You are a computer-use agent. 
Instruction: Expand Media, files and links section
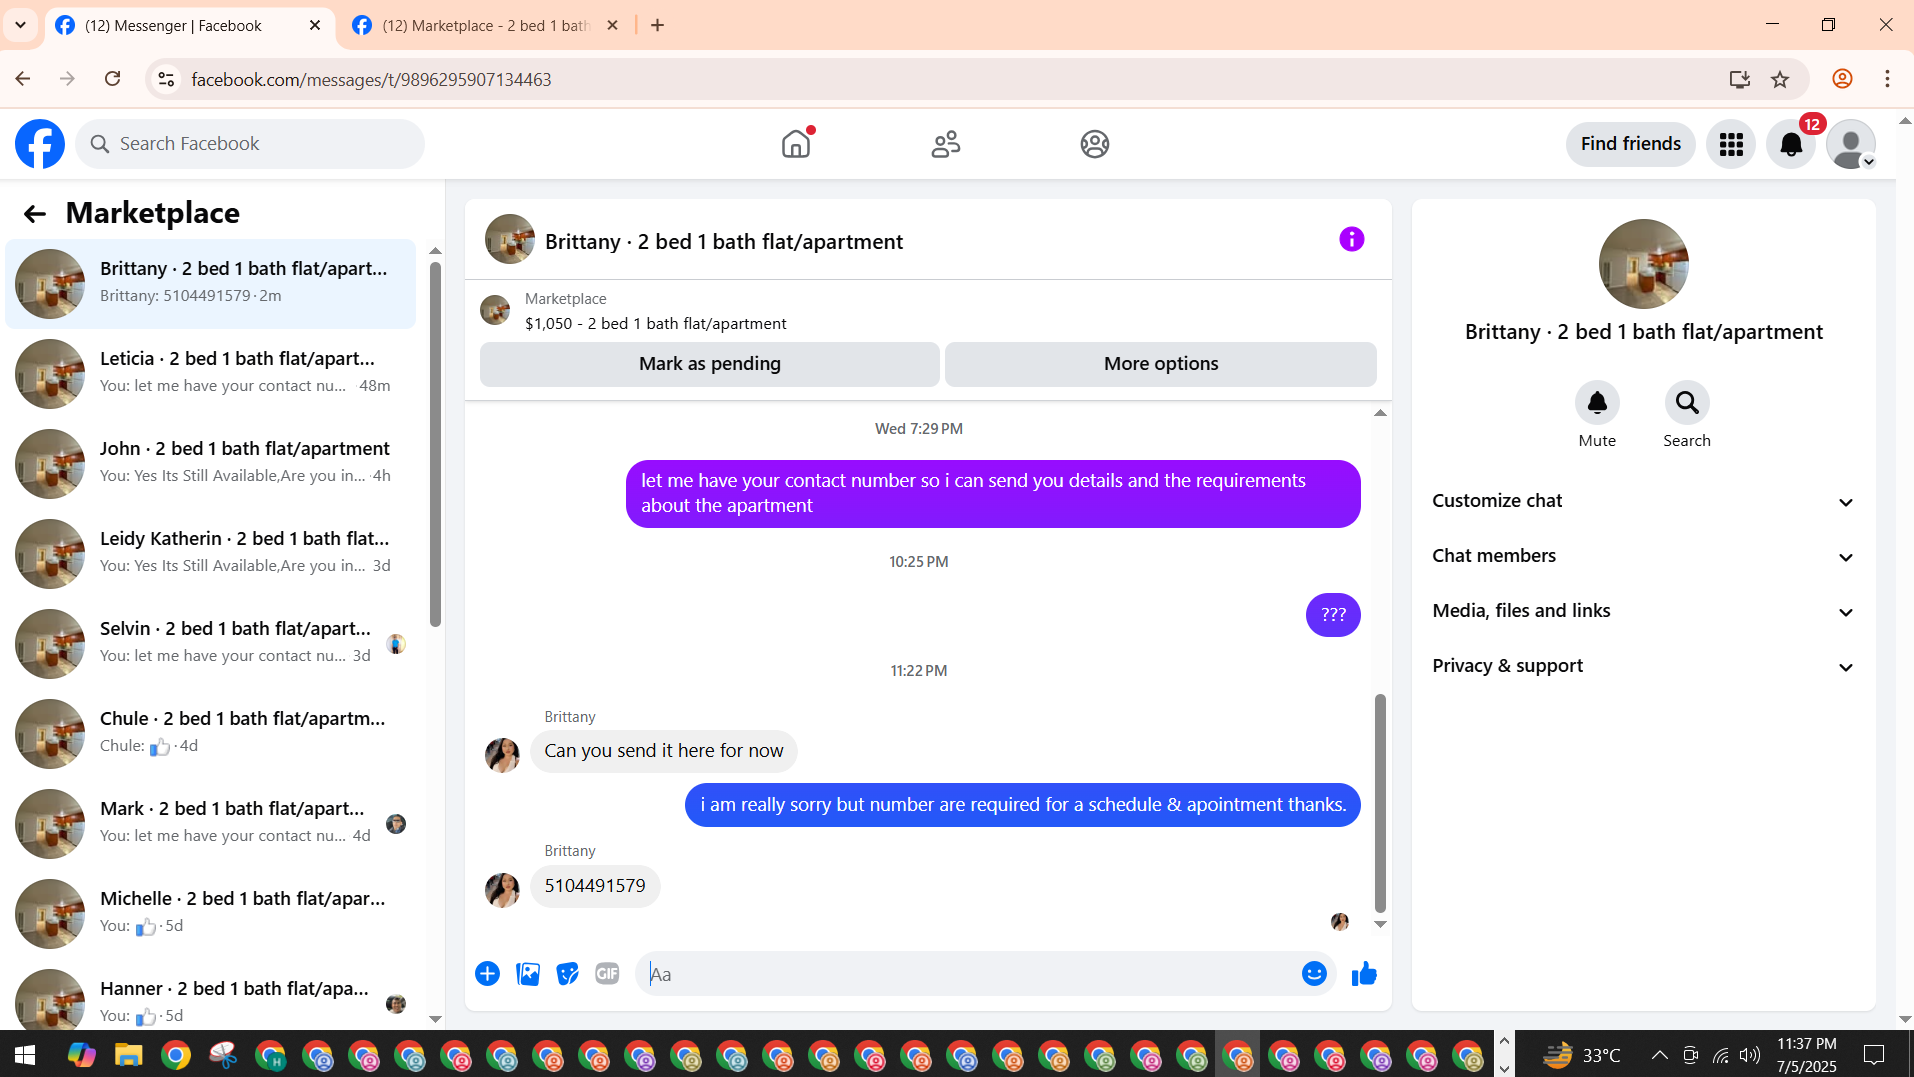click(x=1644, y=611)
